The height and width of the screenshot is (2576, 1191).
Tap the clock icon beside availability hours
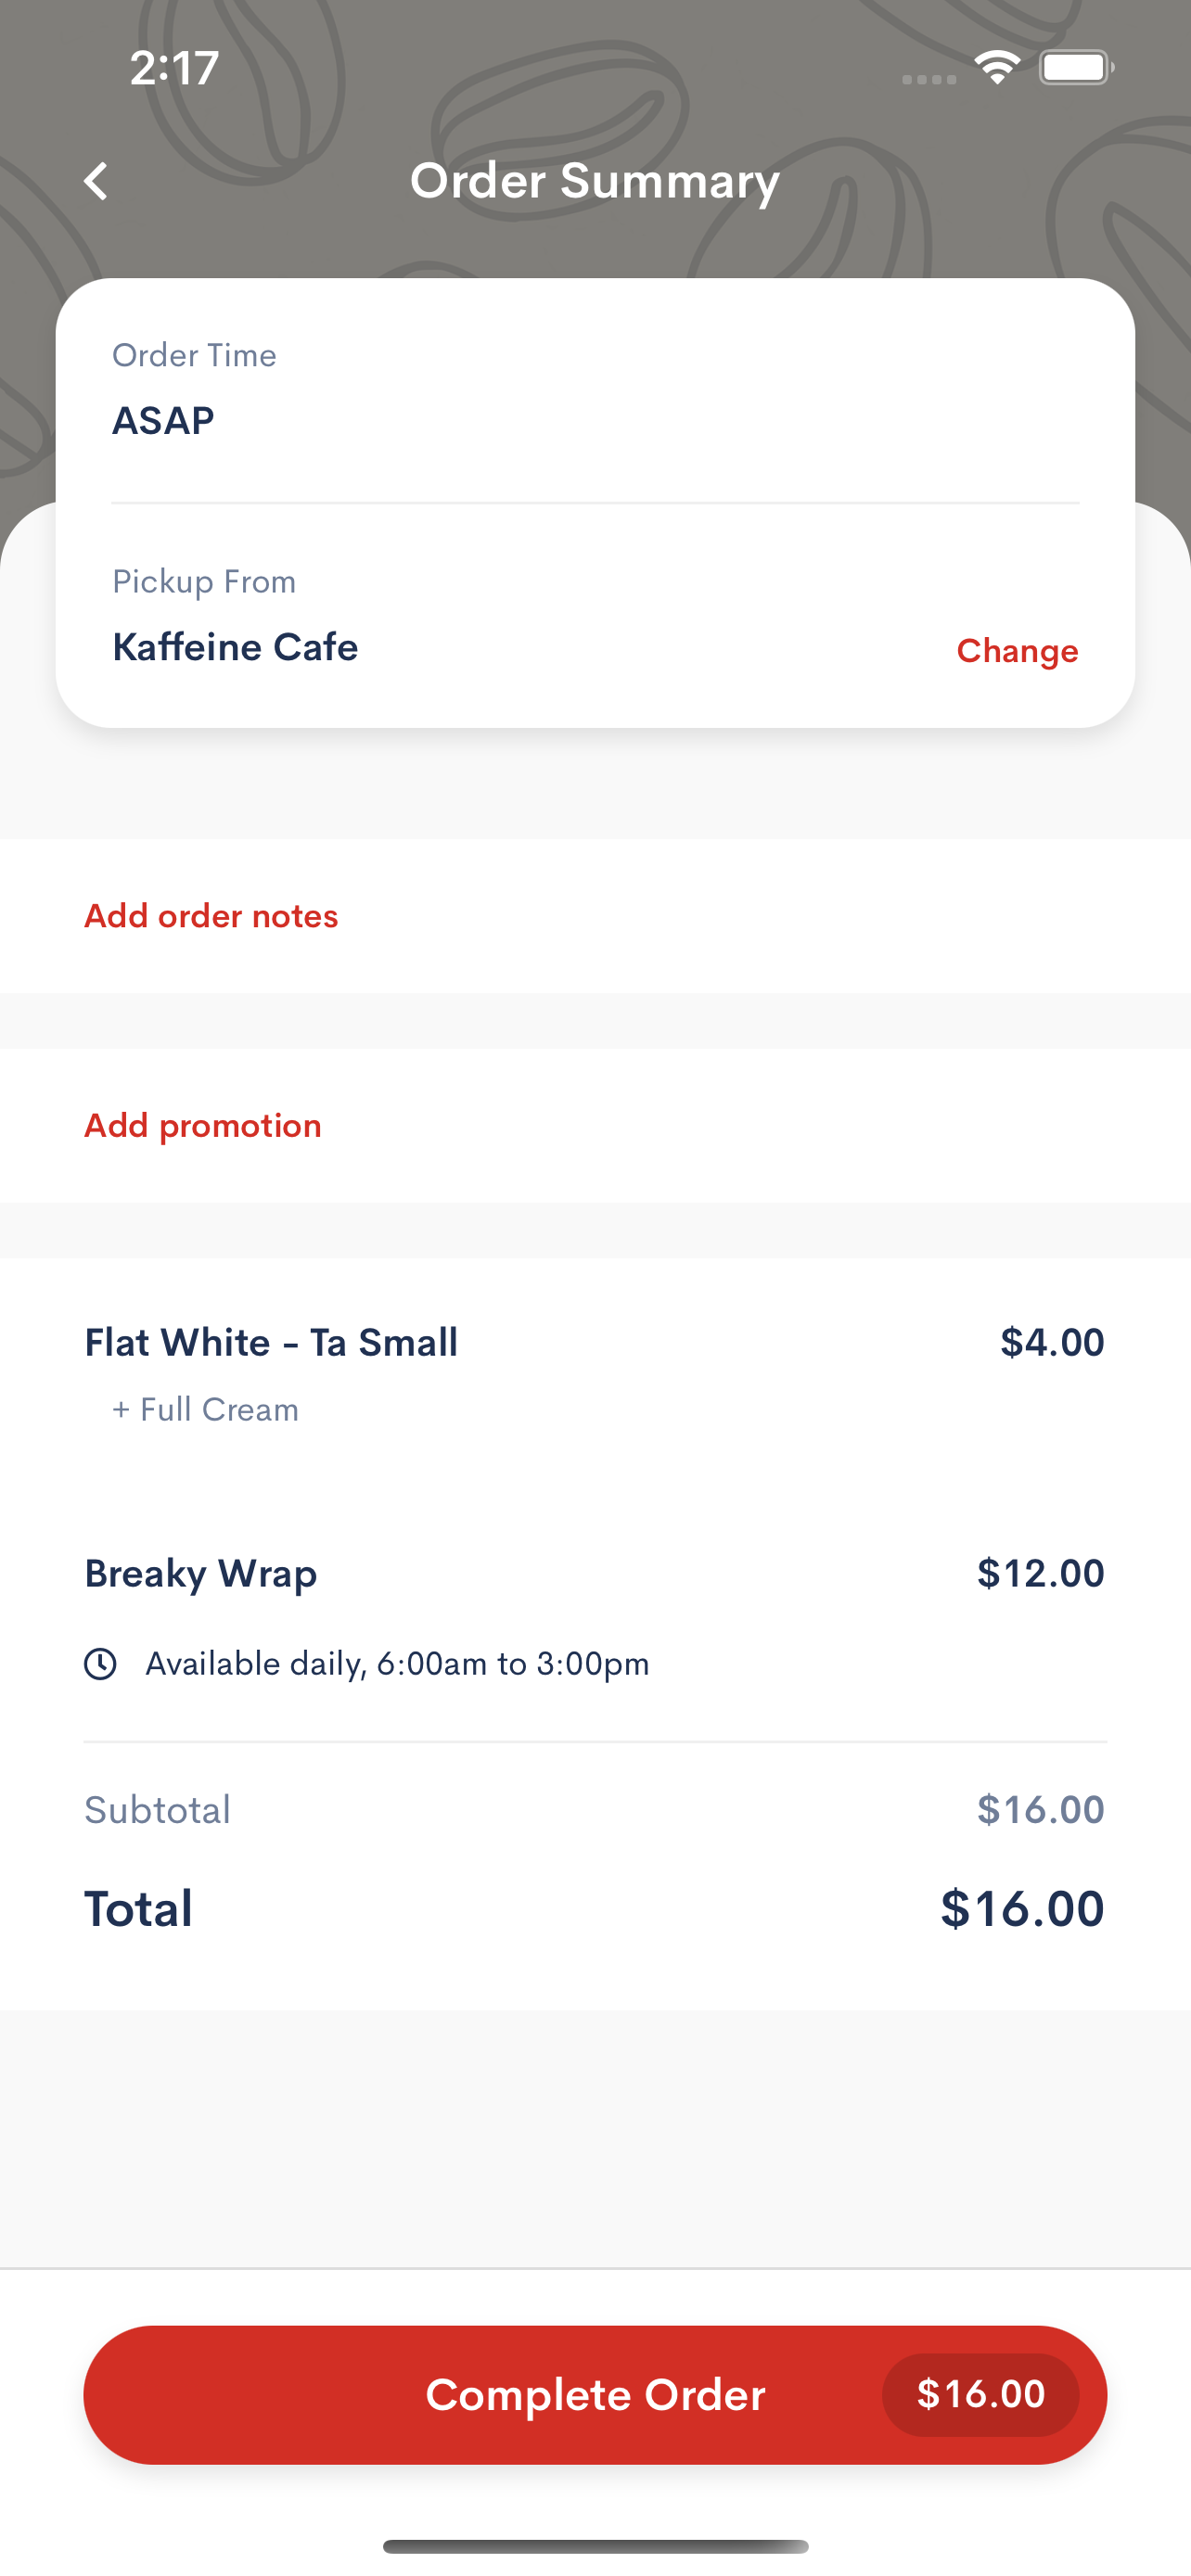click(x=100, y=1664)
